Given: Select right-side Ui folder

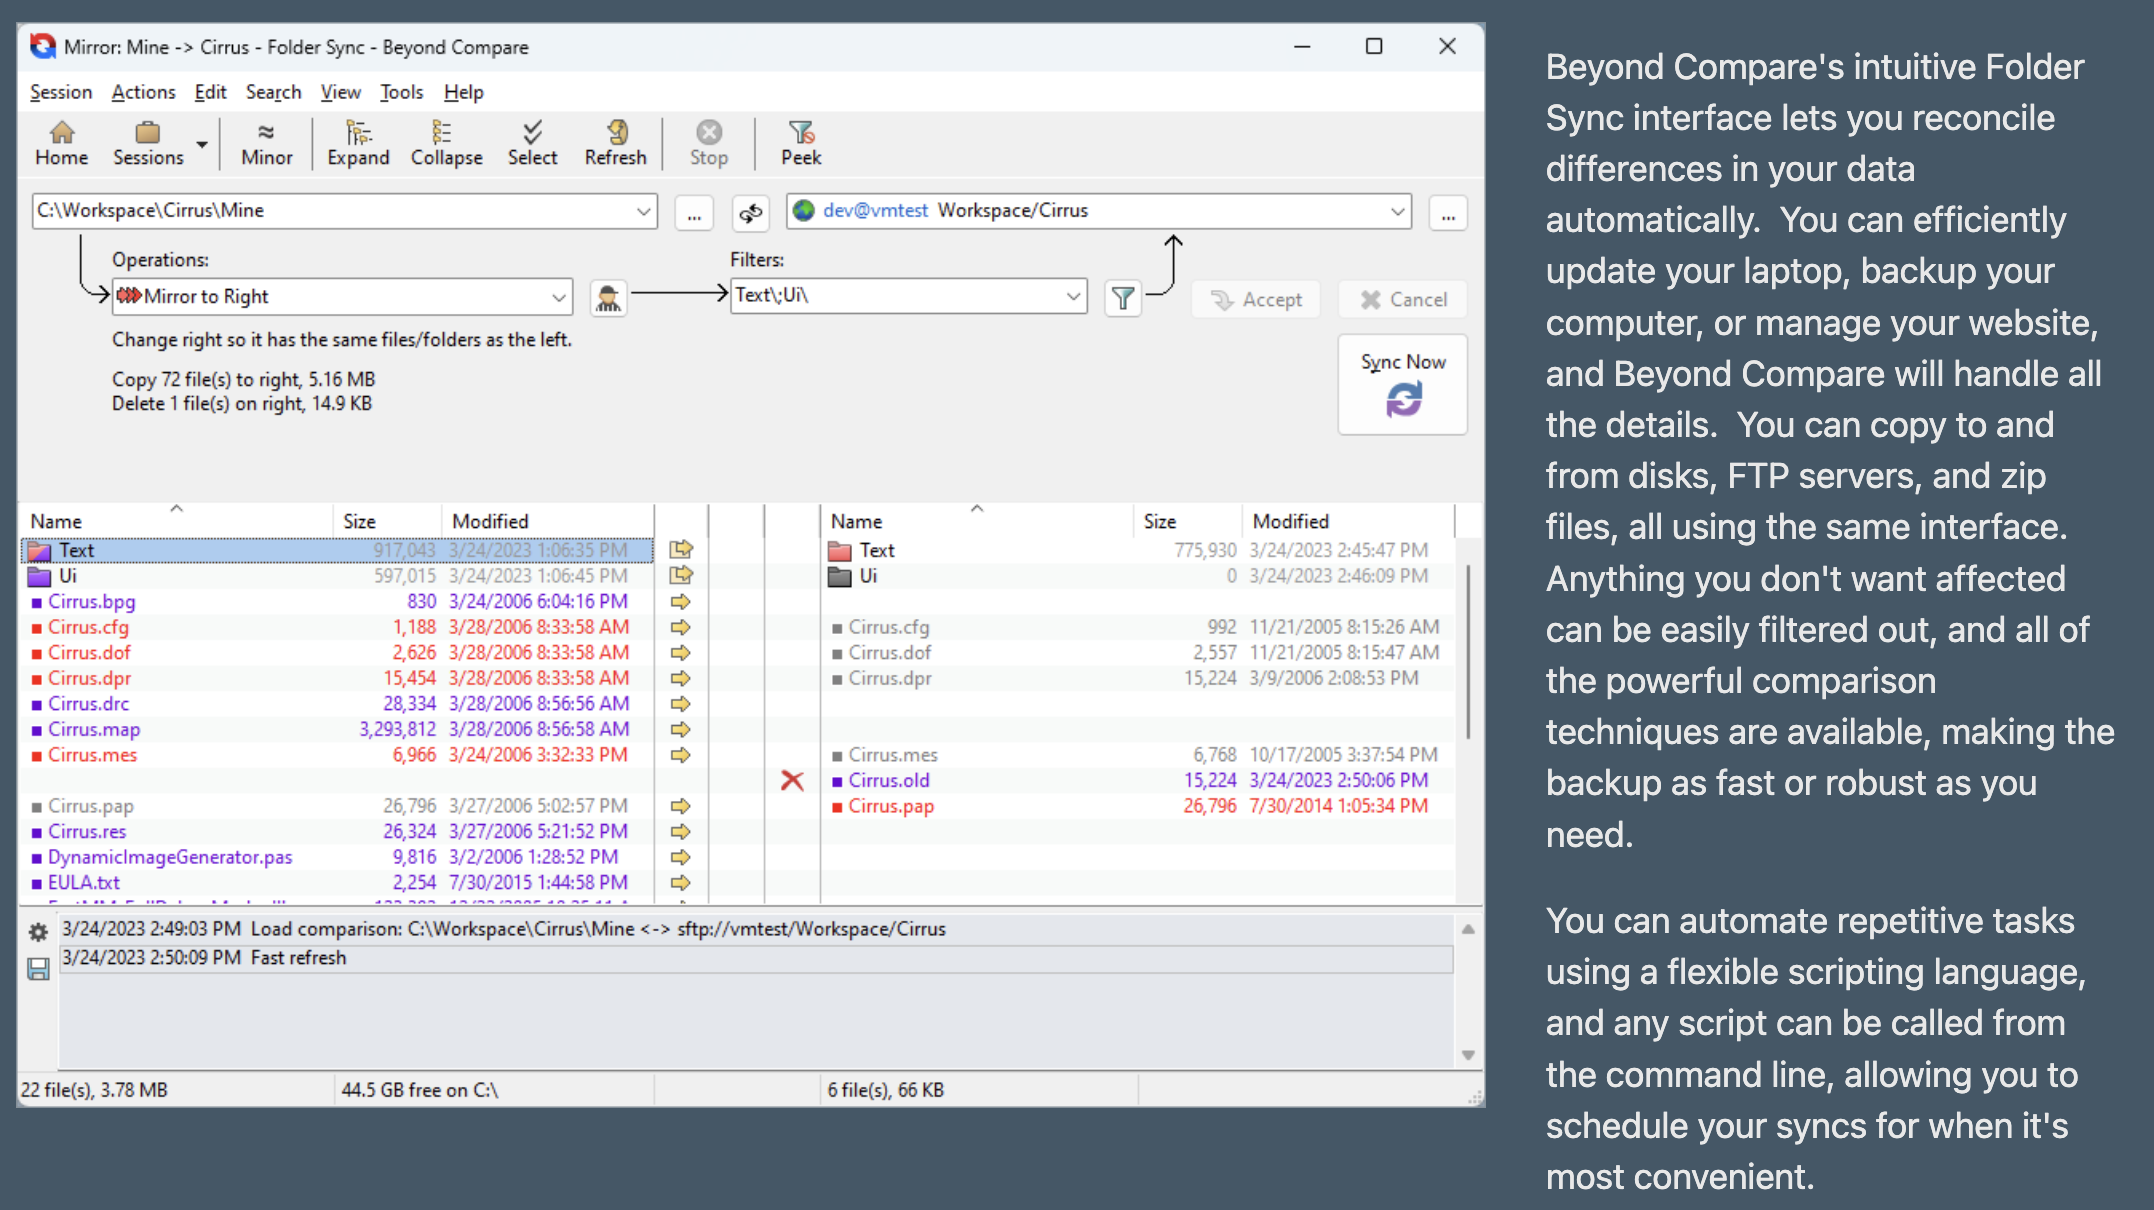Looking at the screenshot, I should point(853,576).
